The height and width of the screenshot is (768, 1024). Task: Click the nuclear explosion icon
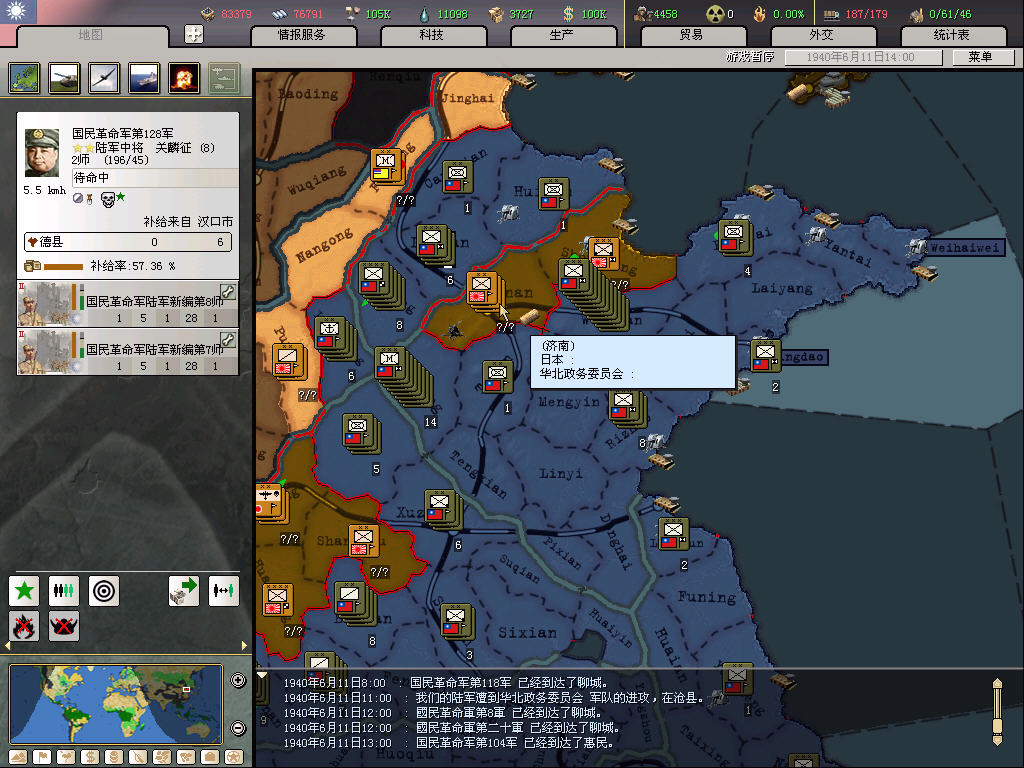point(184,78)
